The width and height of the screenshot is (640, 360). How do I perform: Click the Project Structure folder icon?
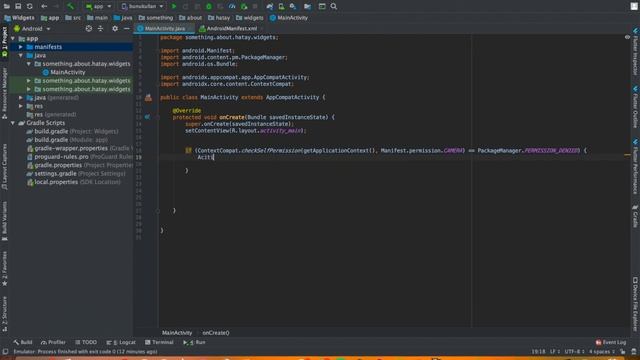(307, 6)
